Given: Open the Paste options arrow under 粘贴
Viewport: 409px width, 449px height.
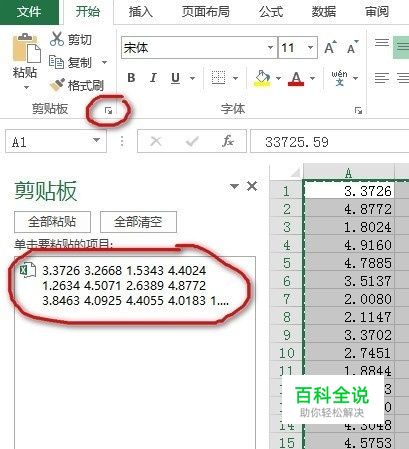Looking at the screenshot, I should click(26, 88).
